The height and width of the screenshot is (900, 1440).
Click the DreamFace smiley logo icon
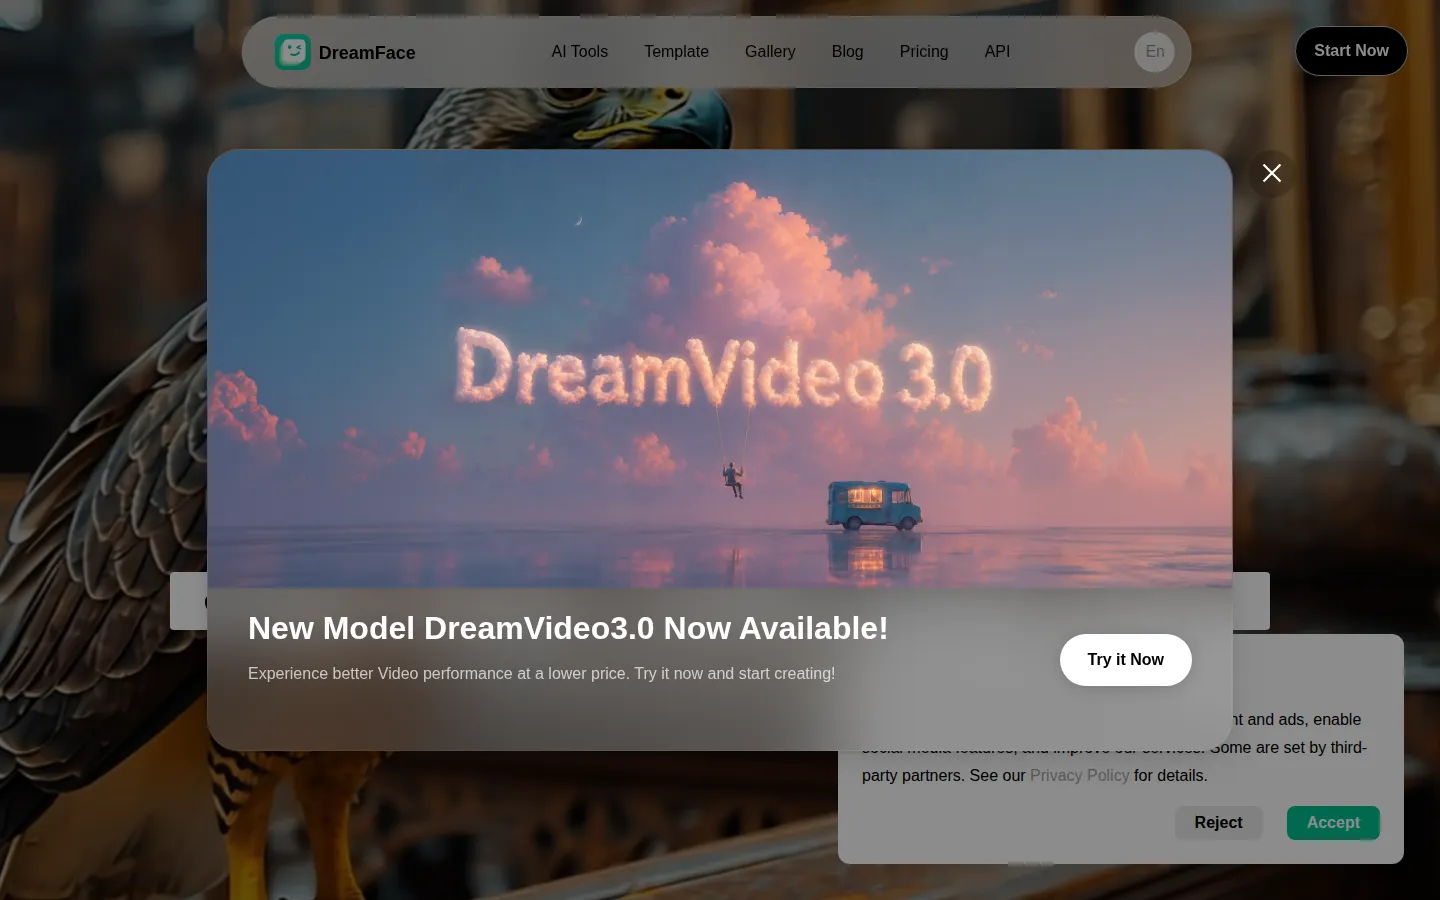point(293,52)
